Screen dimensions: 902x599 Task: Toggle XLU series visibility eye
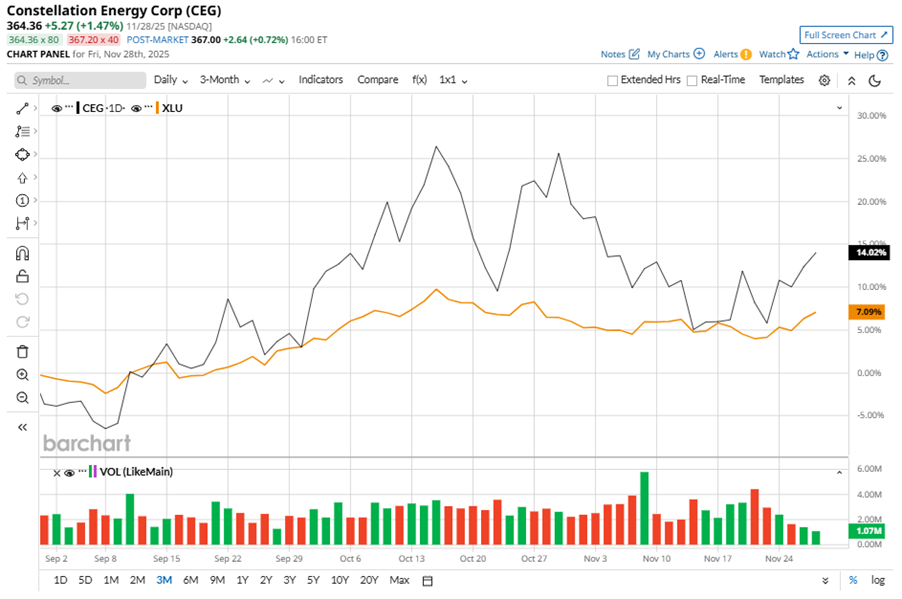[x=136, y=108]
